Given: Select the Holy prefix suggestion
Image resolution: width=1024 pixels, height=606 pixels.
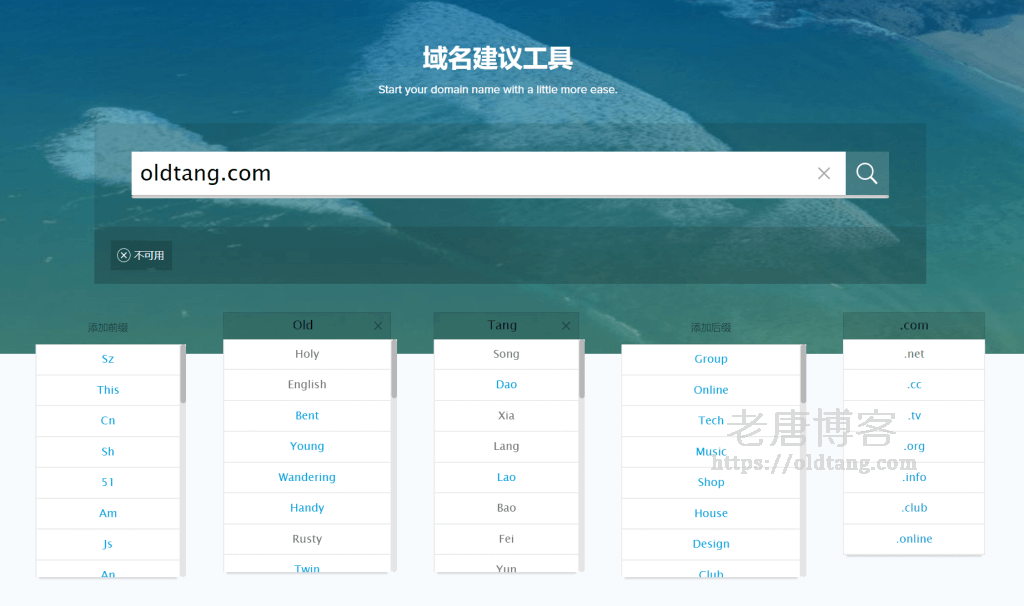Looking at the screenshot, I should point(307,353).
